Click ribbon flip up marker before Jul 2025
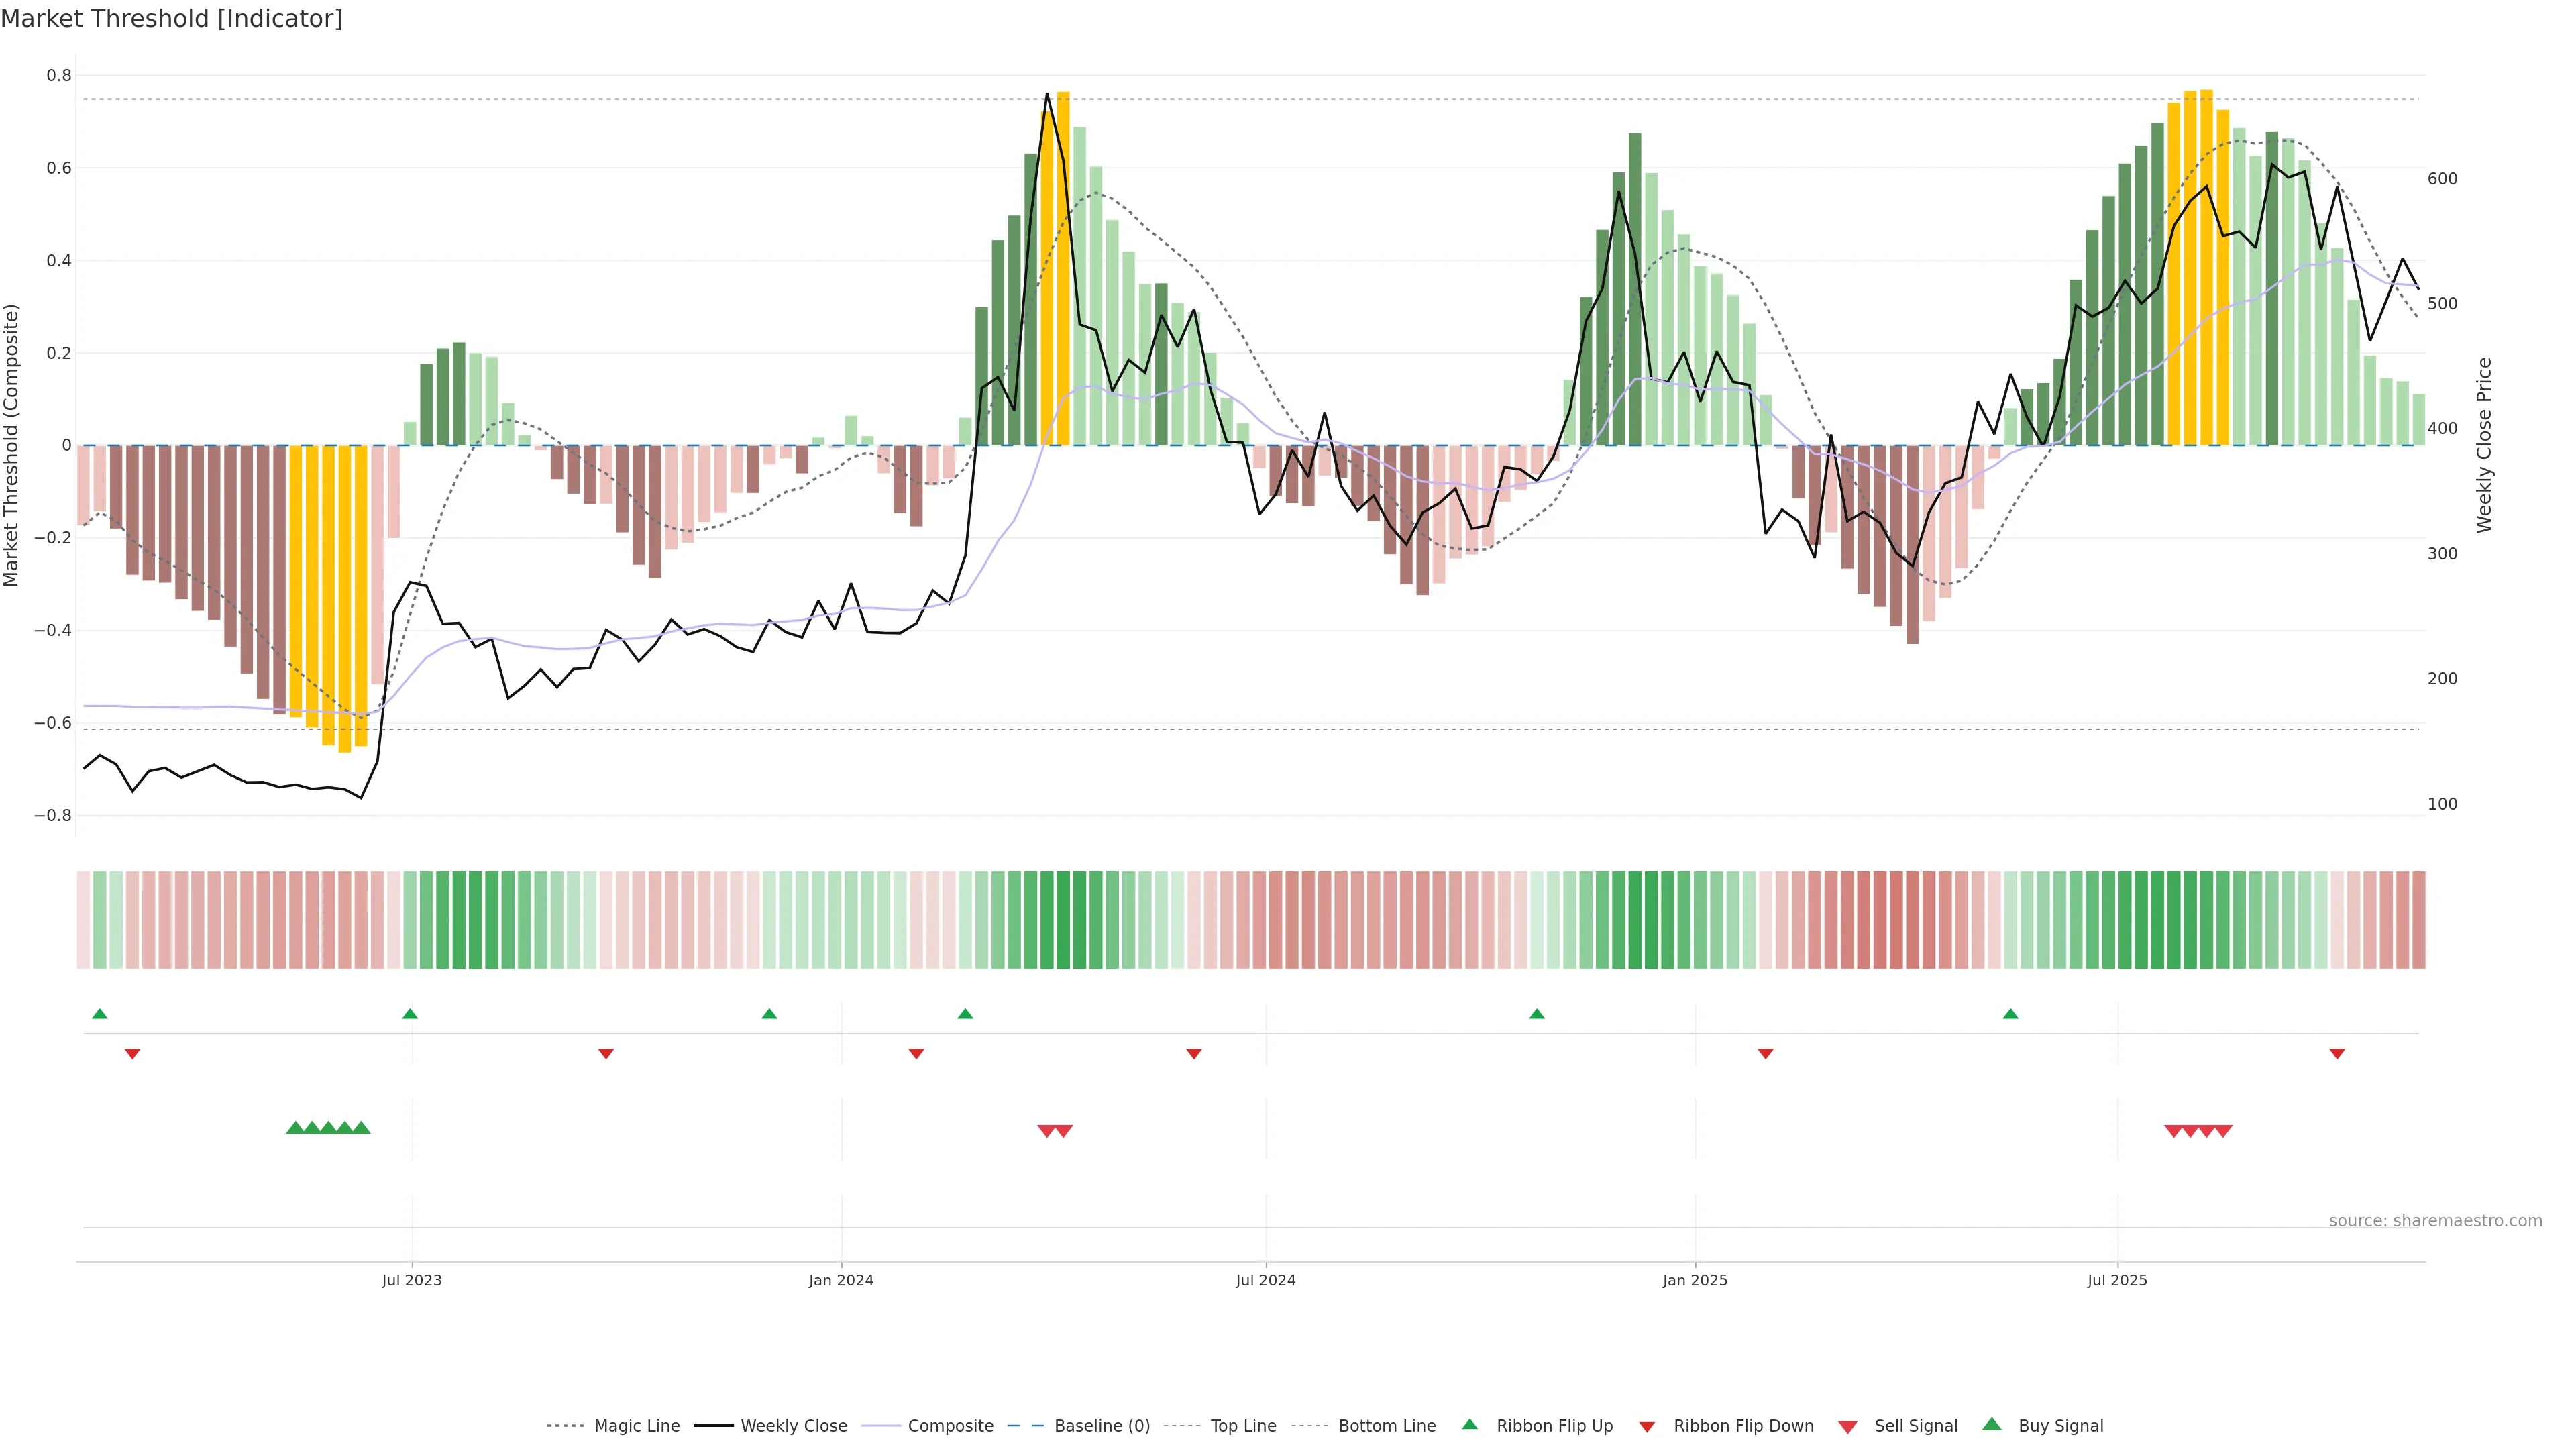 pyautogui.click(x=2010, y=1014)
